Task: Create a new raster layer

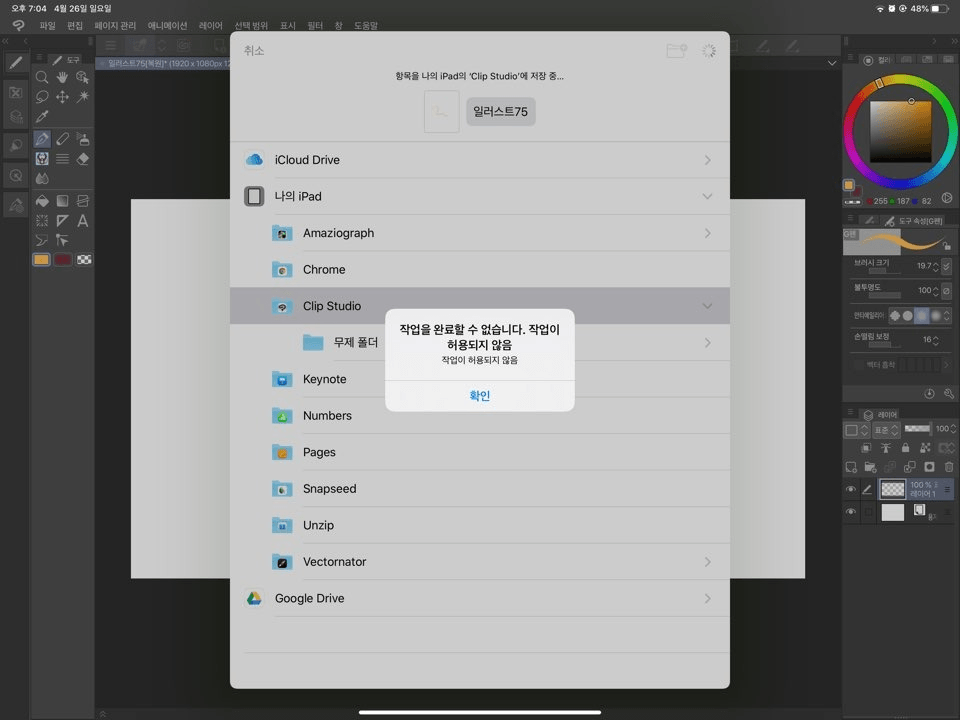Action: [x=851, y=467]
